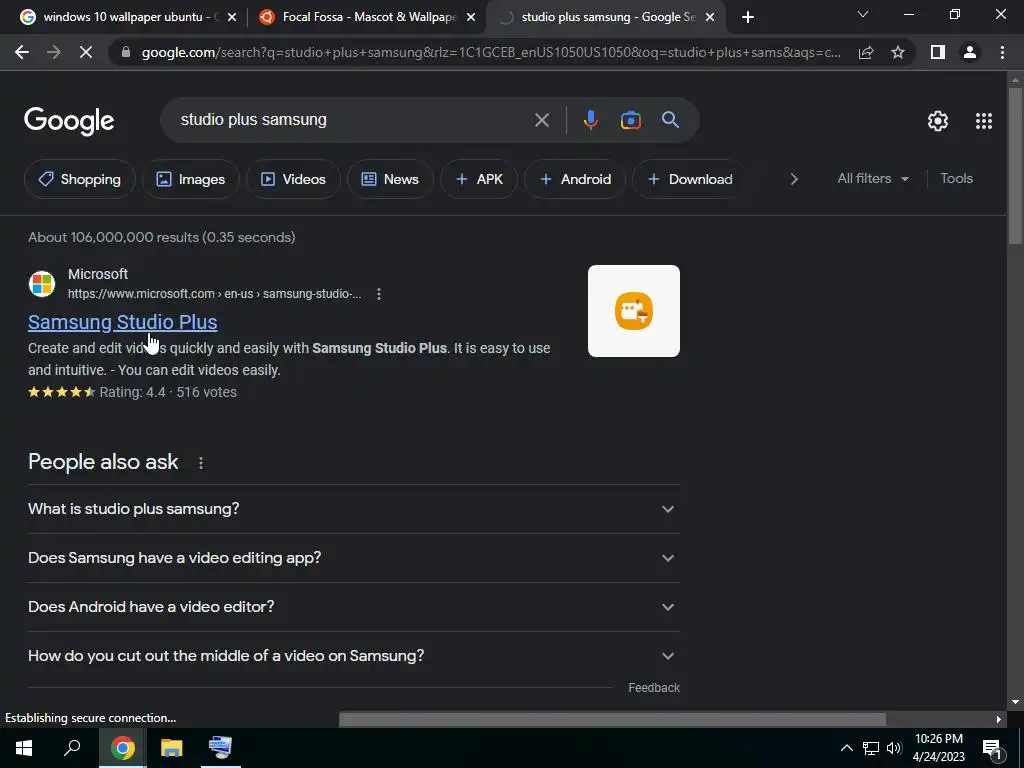Click the Samsung Studio Plus app thumbnail
The width and height of the screenshot is (1024, 768).
(633, 311)
